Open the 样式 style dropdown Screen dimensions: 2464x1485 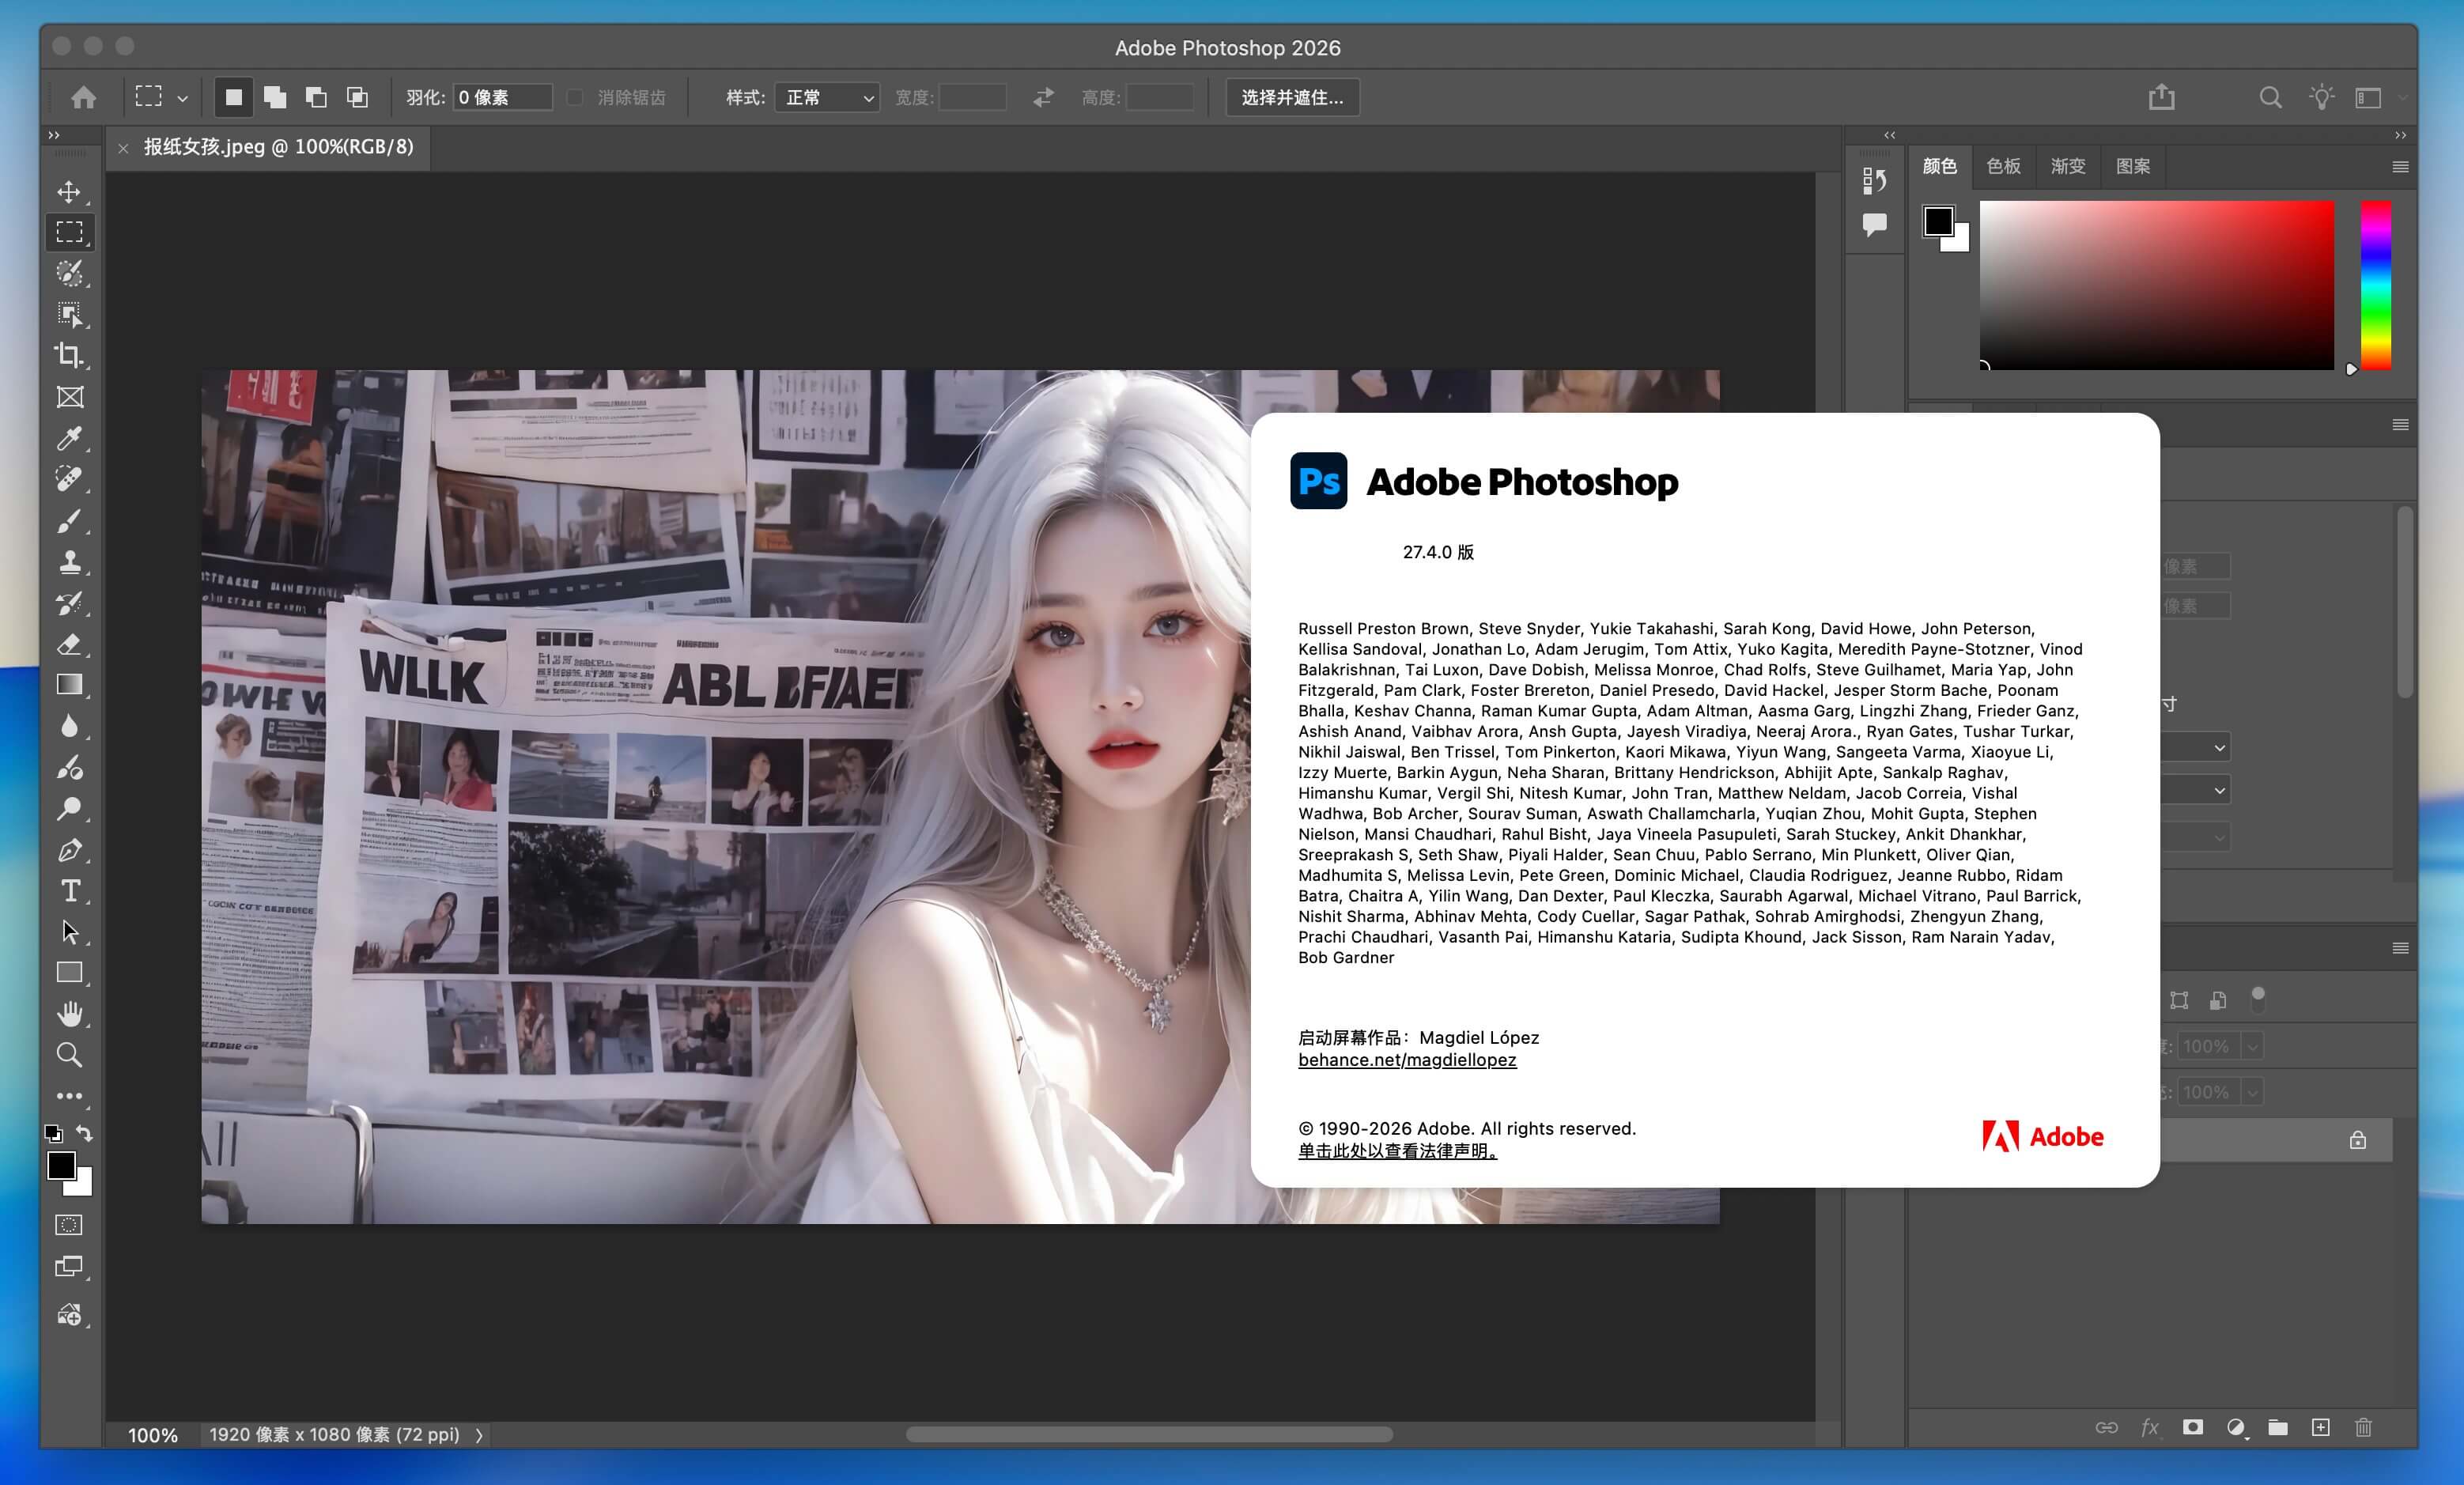click(x=827, y=97)
